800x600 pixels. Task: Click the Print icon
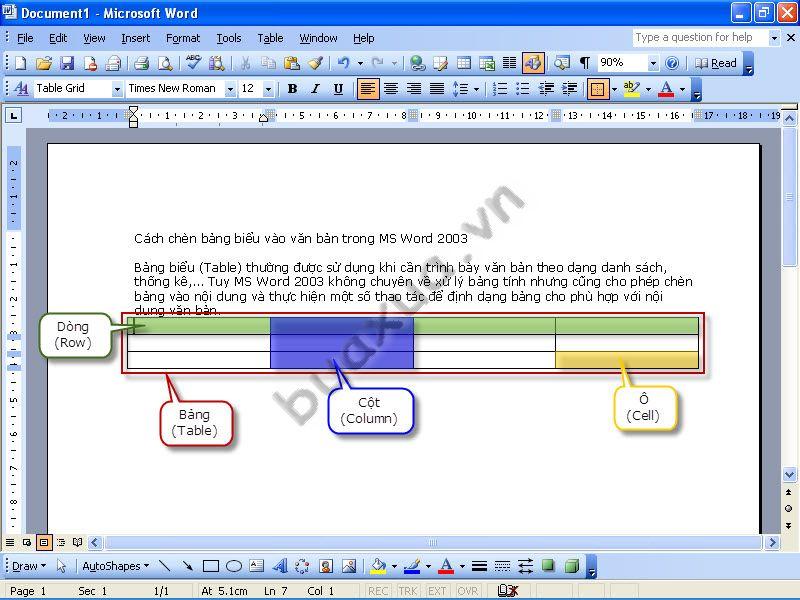[x=141, y=63]
